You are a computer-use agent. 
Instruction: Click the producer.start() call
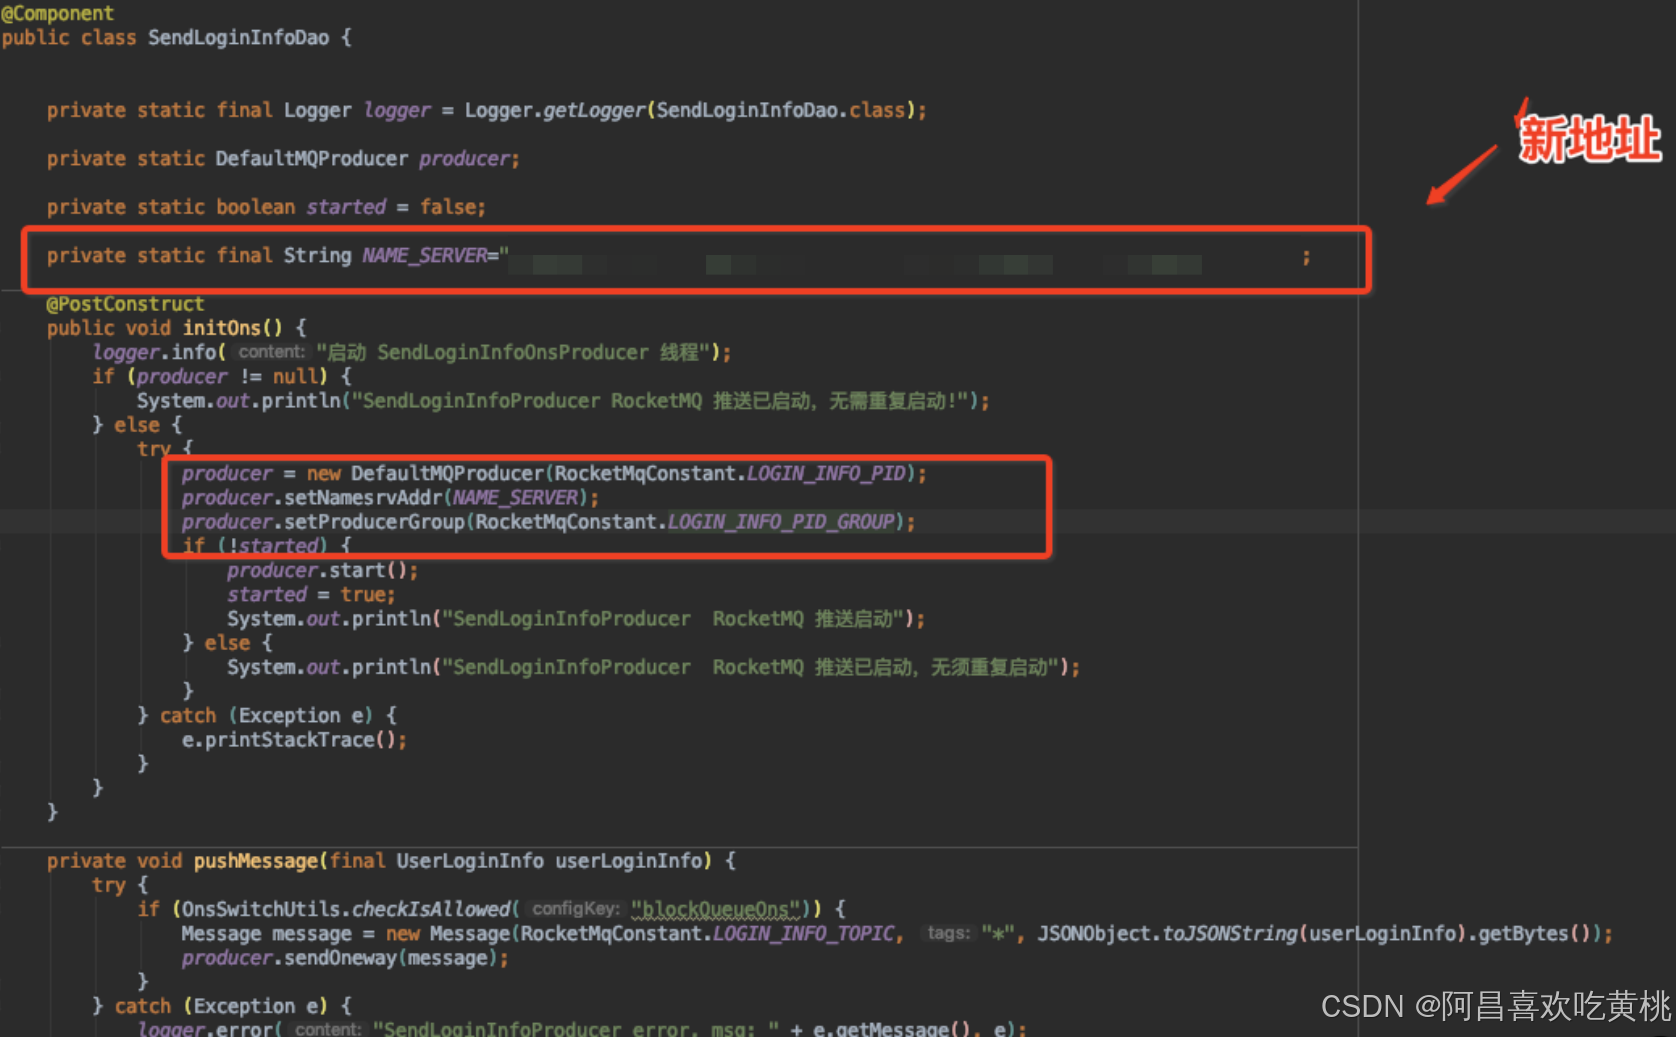tap(322, 570)
